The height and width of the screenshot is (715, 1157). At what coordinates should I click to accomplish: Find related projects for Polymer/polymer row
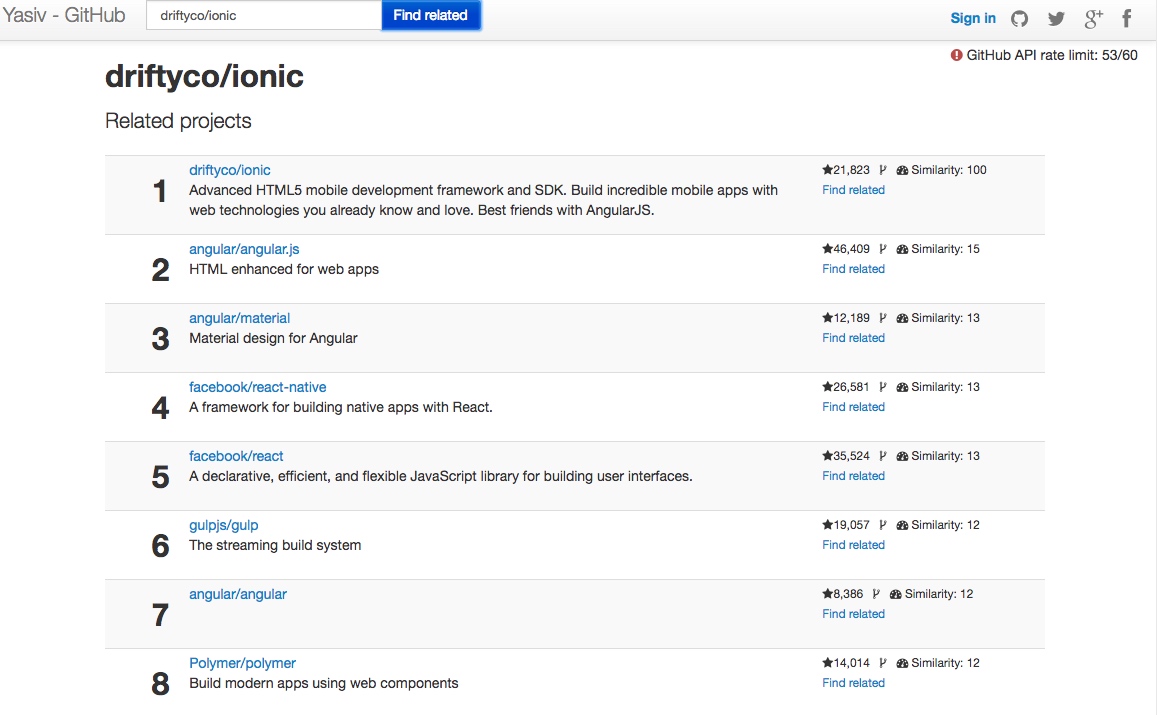(853, 683)
